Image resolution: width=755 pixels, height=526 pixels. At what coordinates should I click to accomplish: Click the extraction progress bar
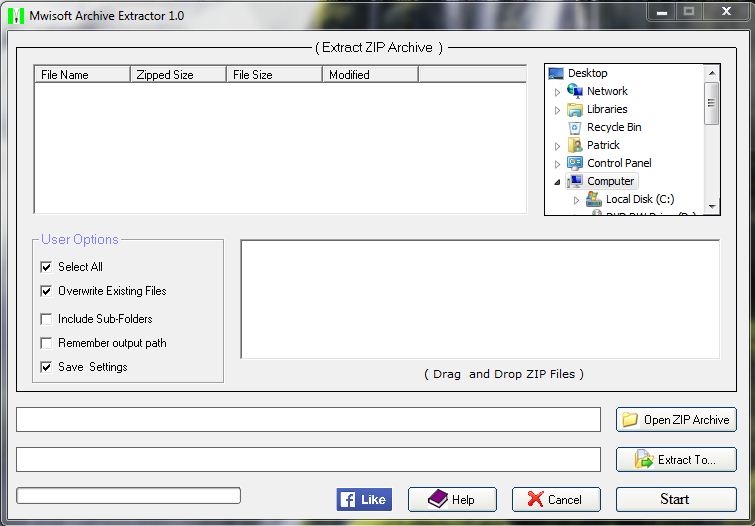(129, 496)
